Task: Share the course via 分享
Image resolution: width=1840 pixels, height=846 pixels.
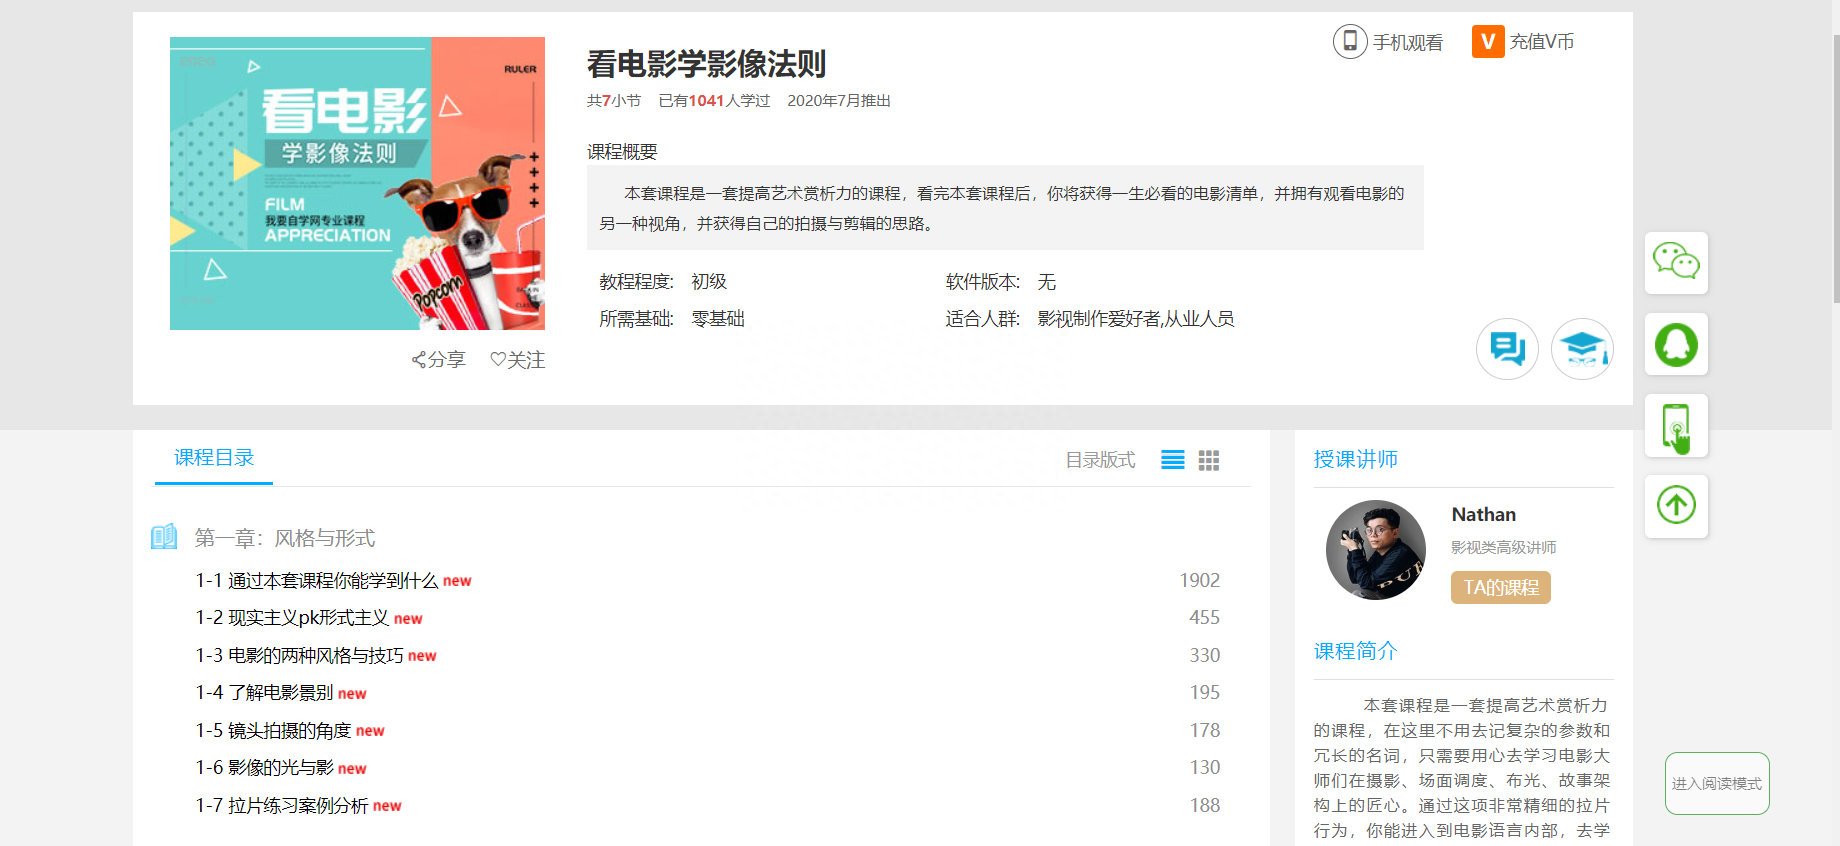Action: pos(438,360)
